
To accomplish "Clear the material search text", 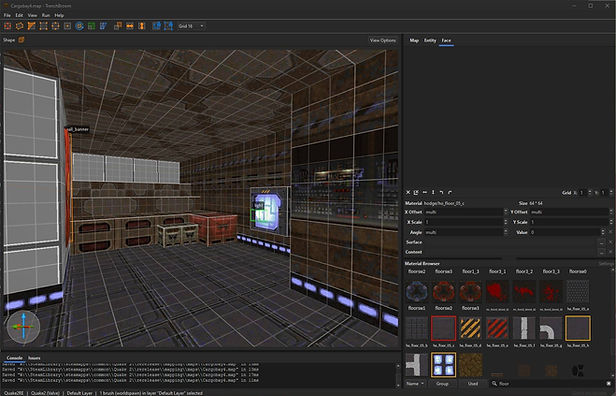I will click(609, 383).
